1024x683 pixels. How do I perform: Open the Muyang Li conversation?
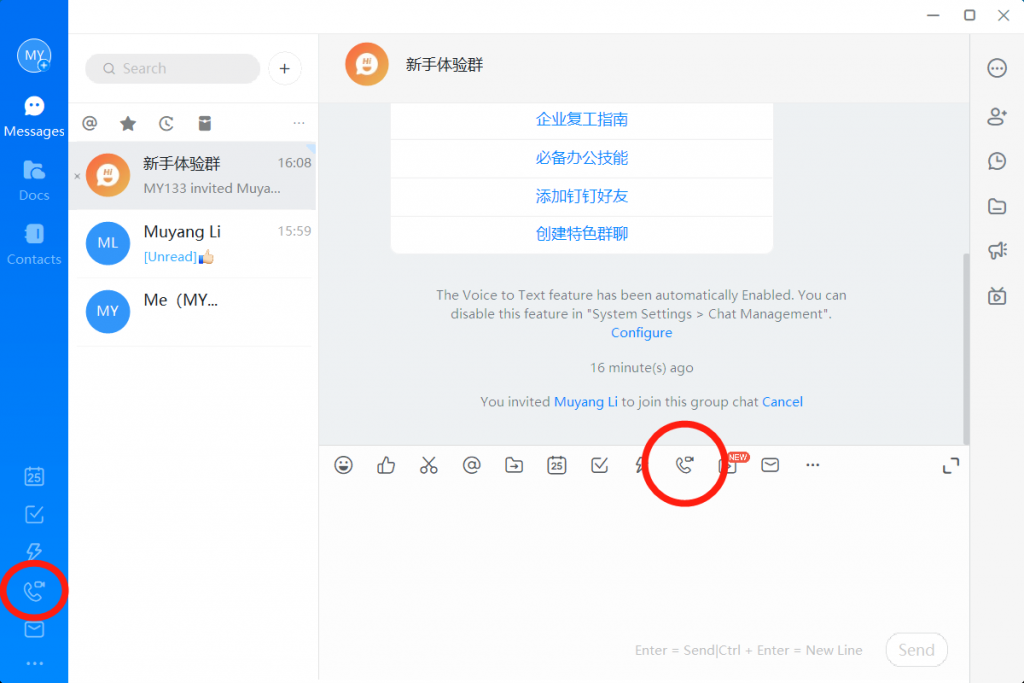[x=192, y=244]
